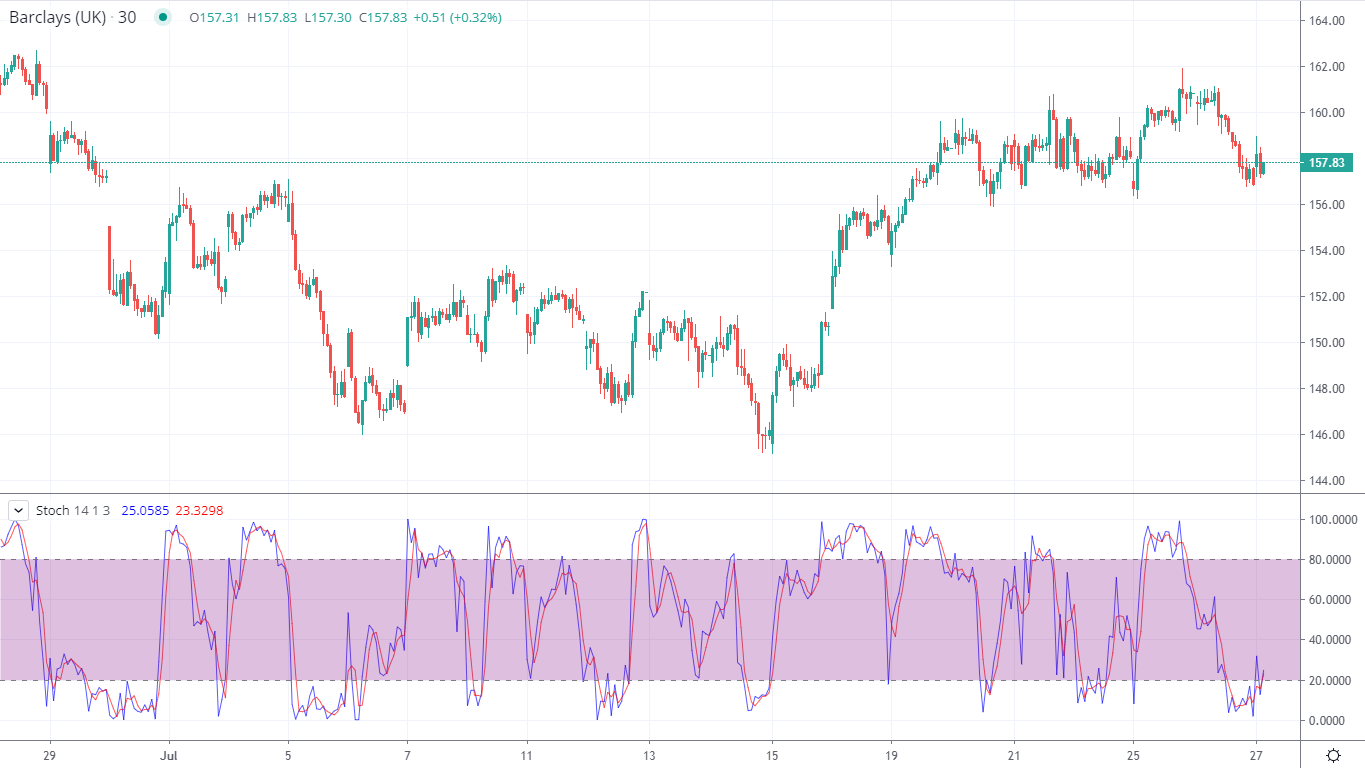This screenshot has height=768, width=1365.
Task: Click the 25 date label on time axis
Action: 1133,756
